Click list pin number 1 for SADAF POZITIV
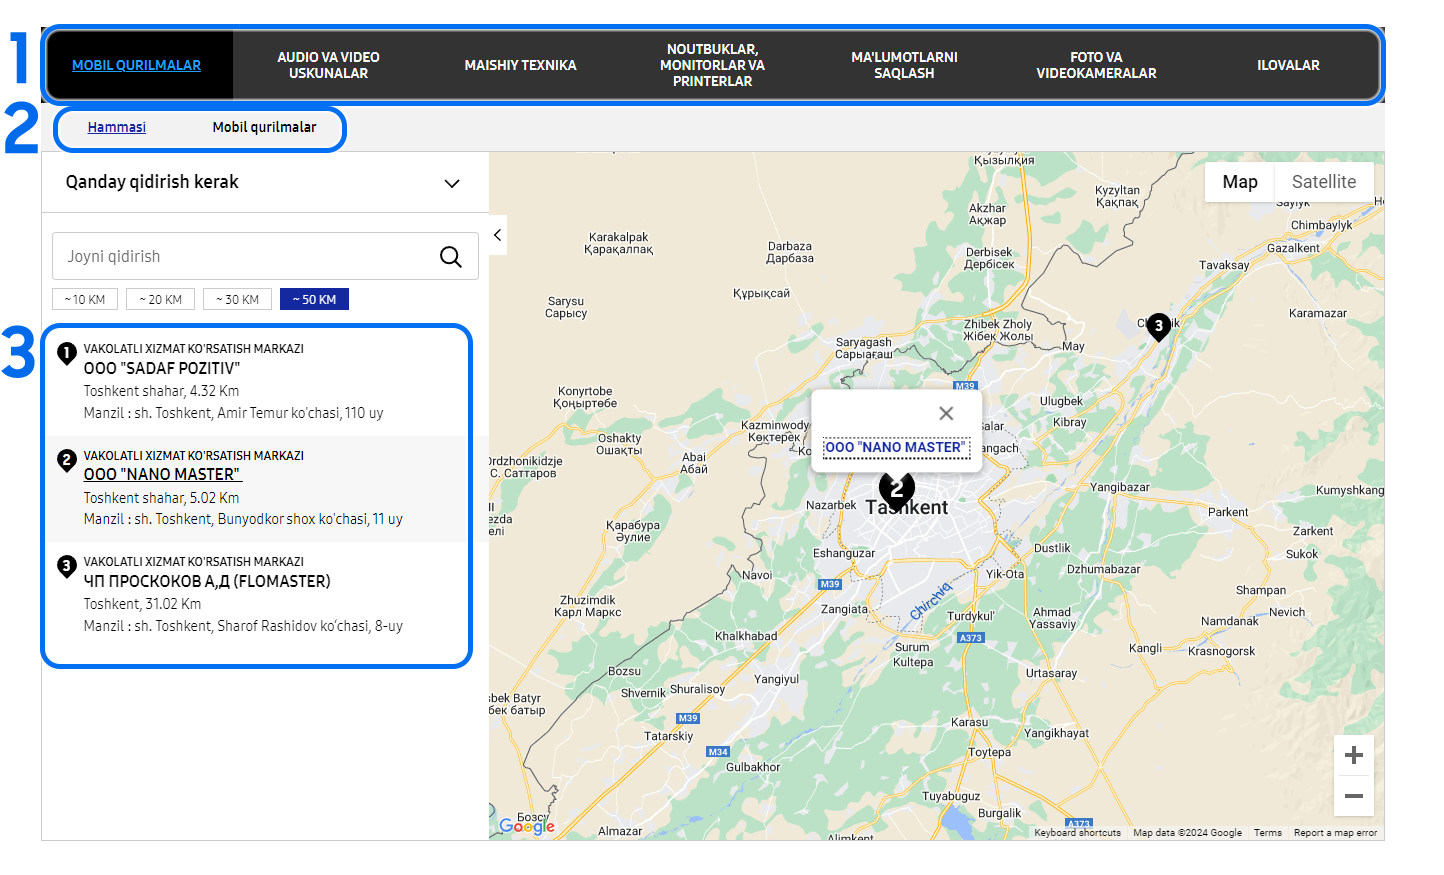 point(67,353)
